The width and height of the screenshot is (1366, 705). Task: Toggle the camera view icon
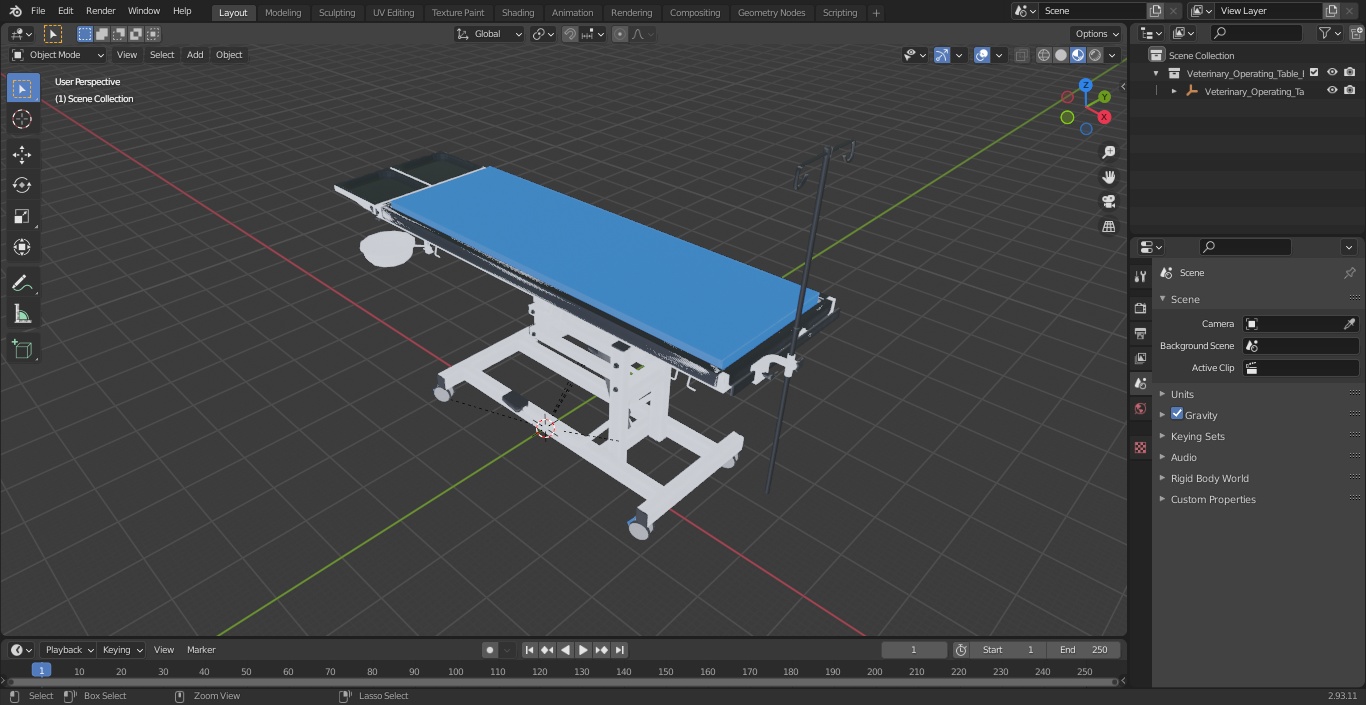[x=1108, y=202]
